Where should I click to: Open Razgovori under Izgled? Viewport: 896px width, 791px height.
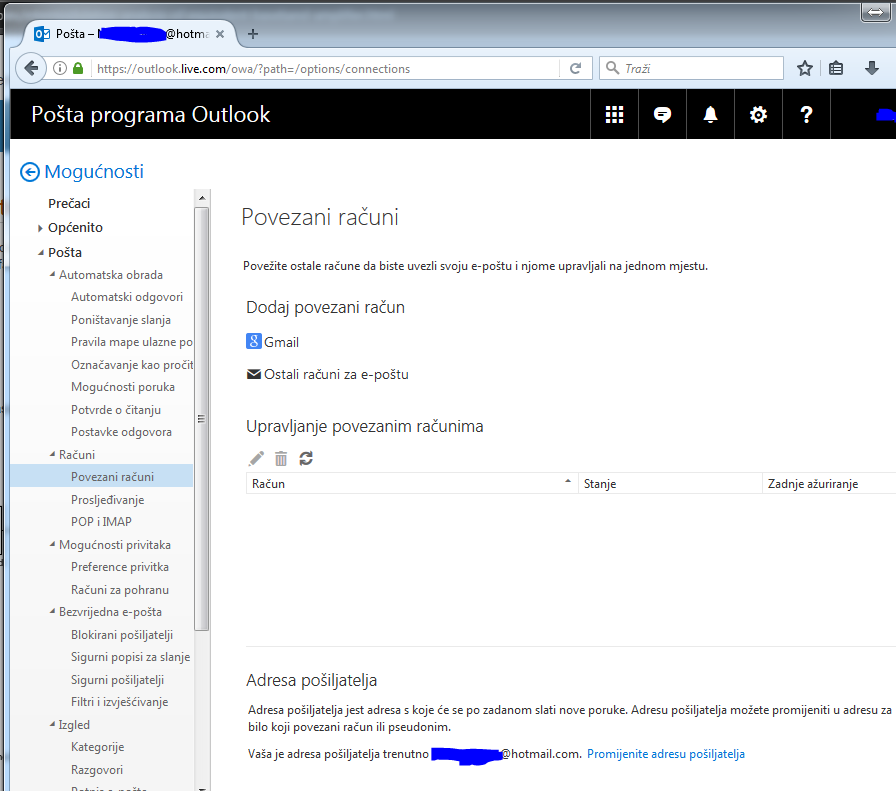pos(97,770)
